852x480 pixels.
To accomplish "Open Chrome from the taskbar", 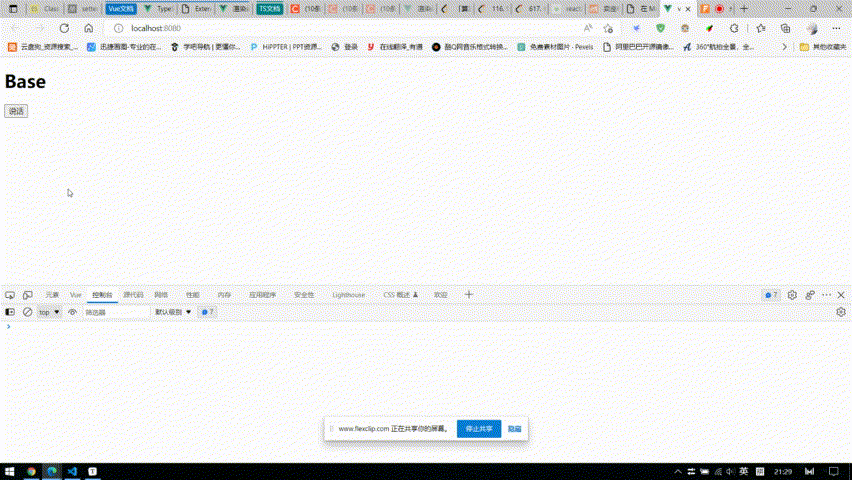I will pos(31,471).
